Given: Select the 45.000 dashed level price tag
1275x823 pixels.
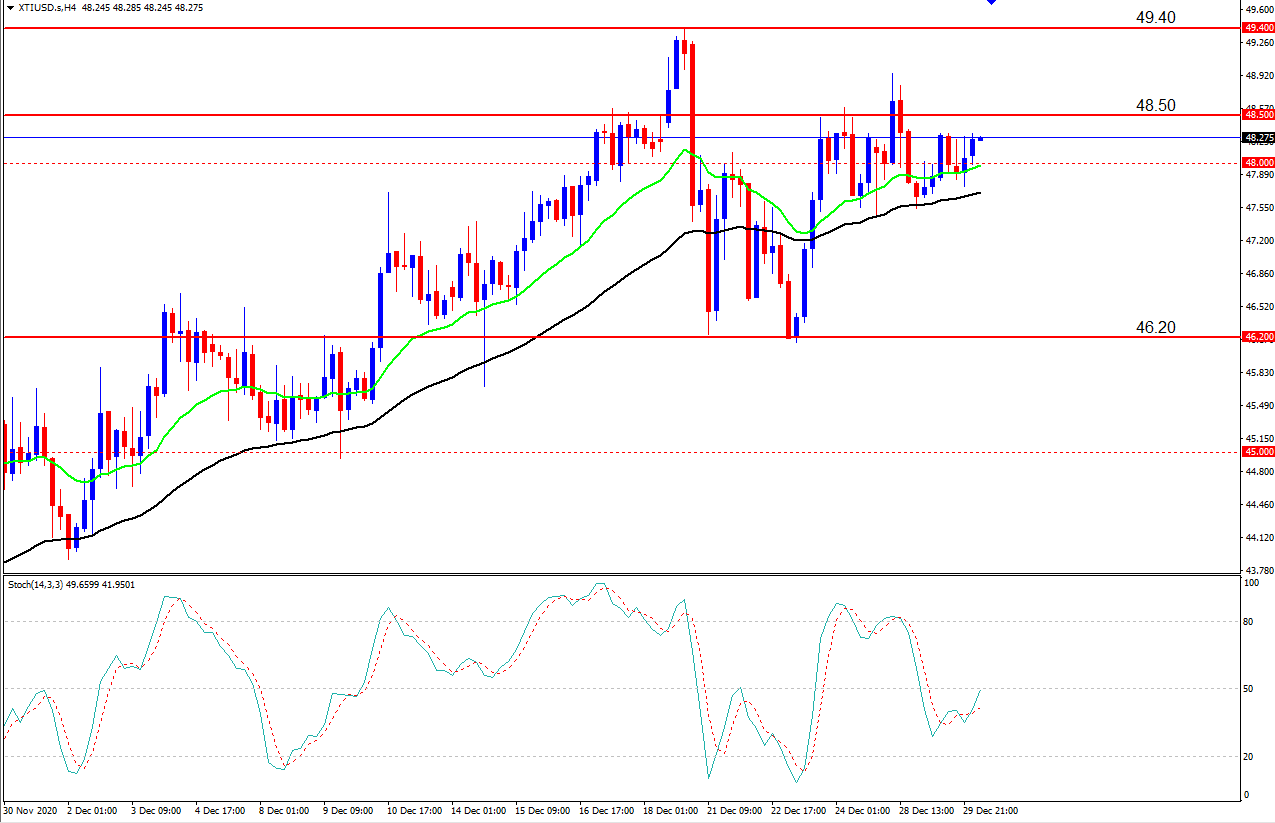Looking at the screenshot, I should click(1258, 452).
